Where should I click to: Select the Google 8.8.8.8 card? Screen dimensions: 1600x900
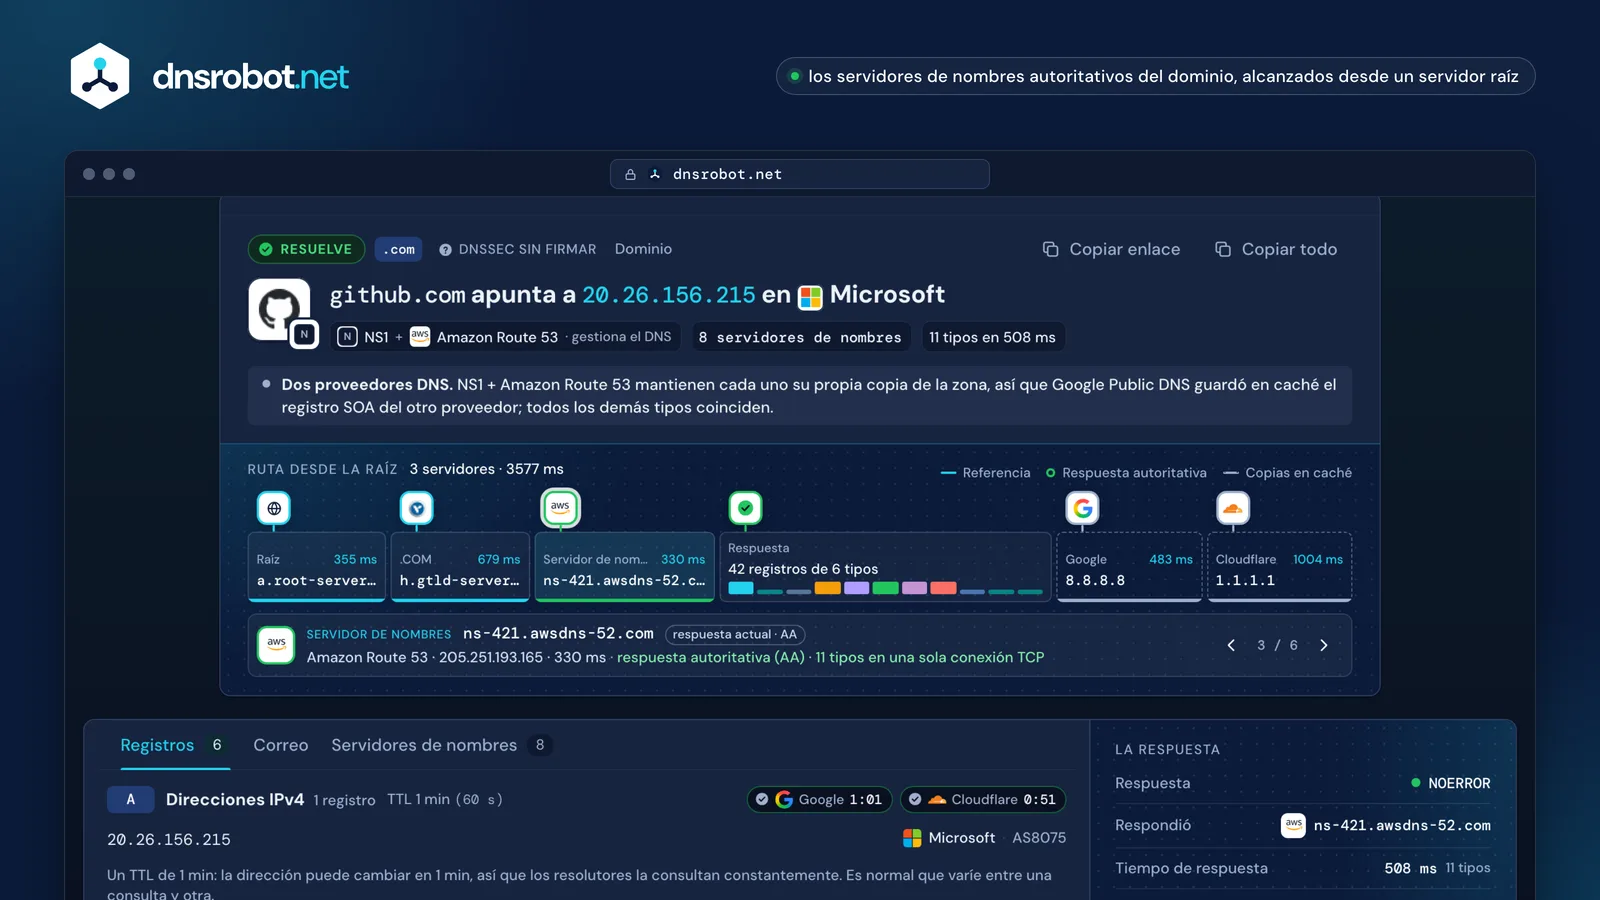click(1129, 567)
